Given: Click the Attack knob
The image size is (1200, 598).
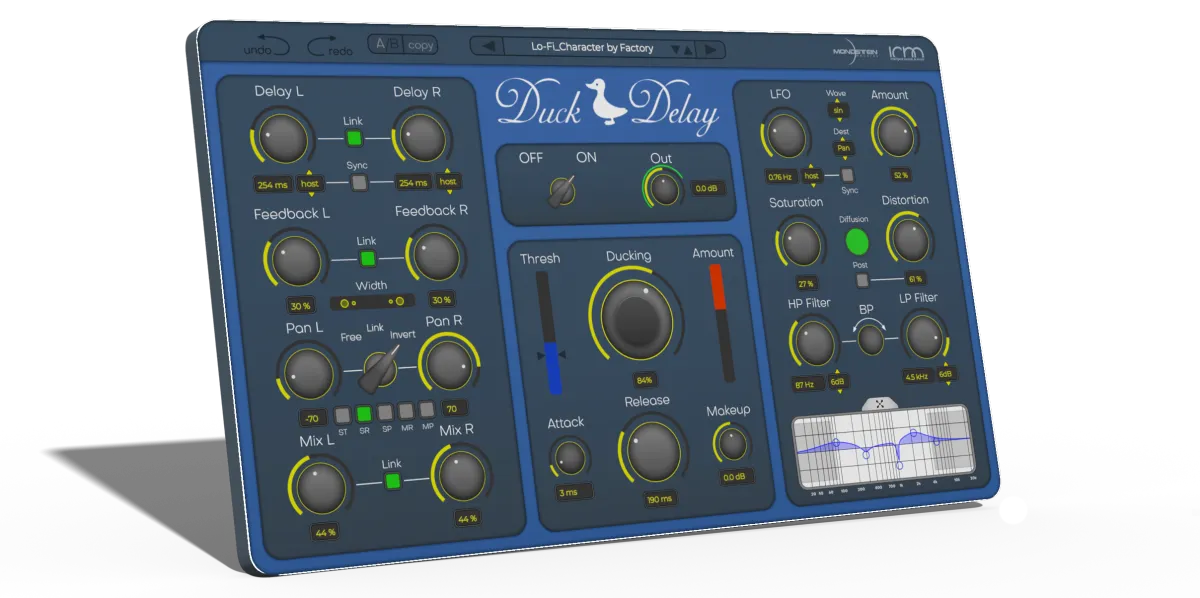Looking at the screenshot, I should (568, 458).
